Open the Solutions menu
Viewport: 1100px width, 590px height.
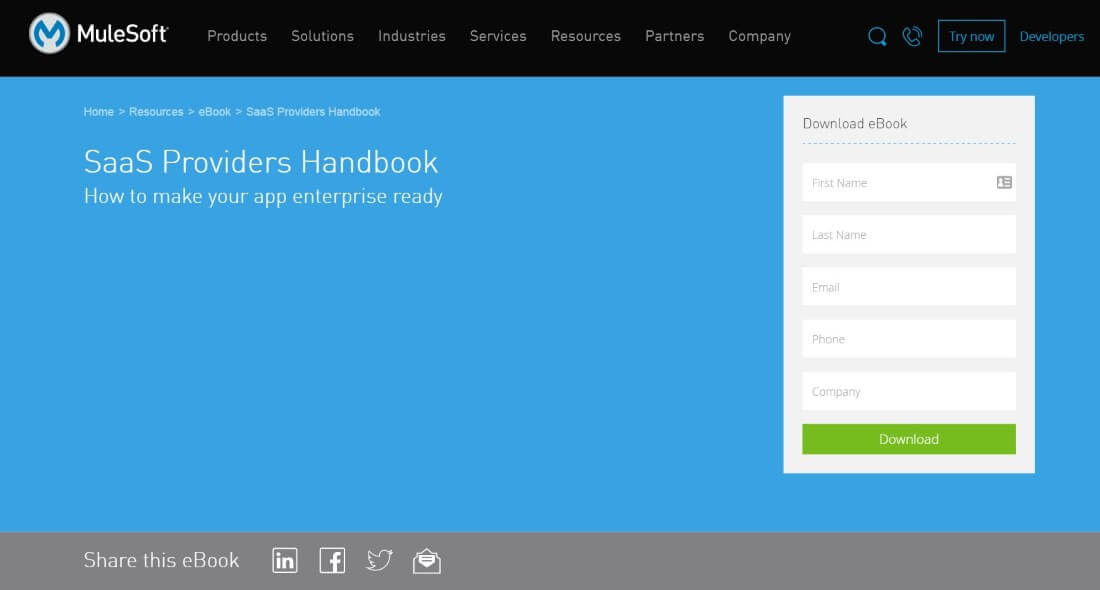click(x=322, y=36)
